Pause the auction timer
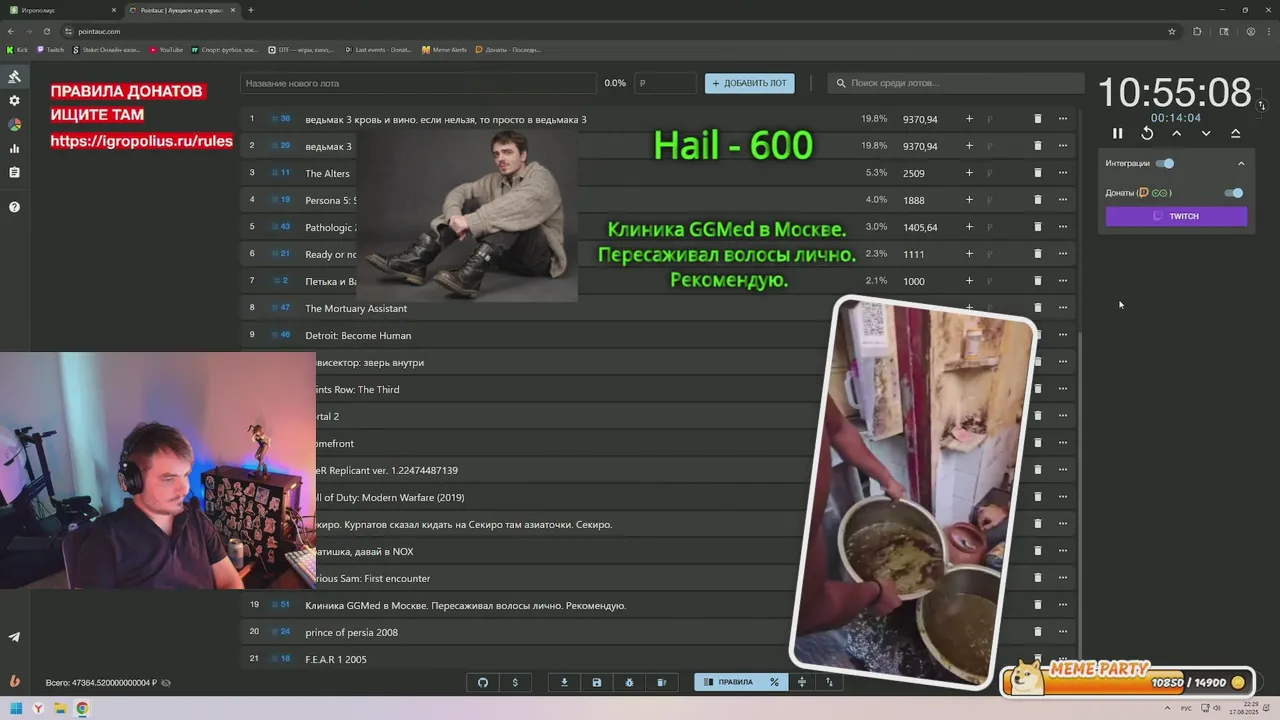 [1118, 133]
